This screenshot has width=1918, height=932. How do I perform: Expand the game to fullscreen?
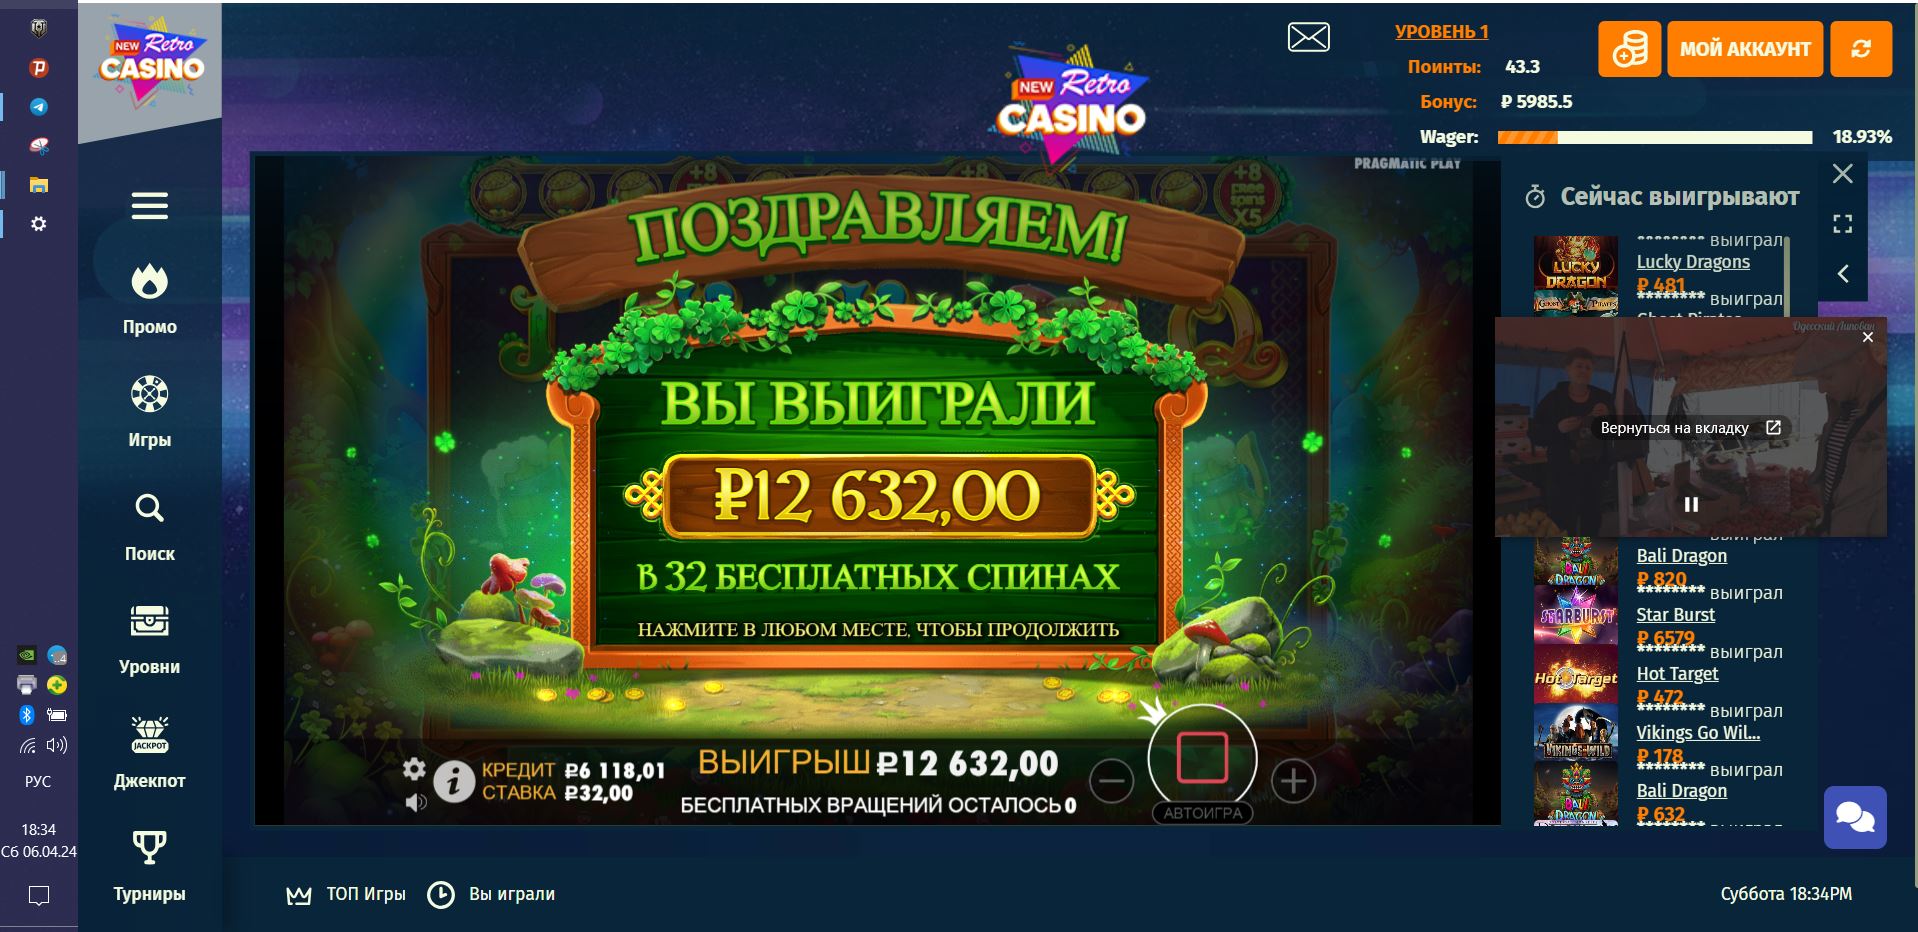tap(1843, 224)
